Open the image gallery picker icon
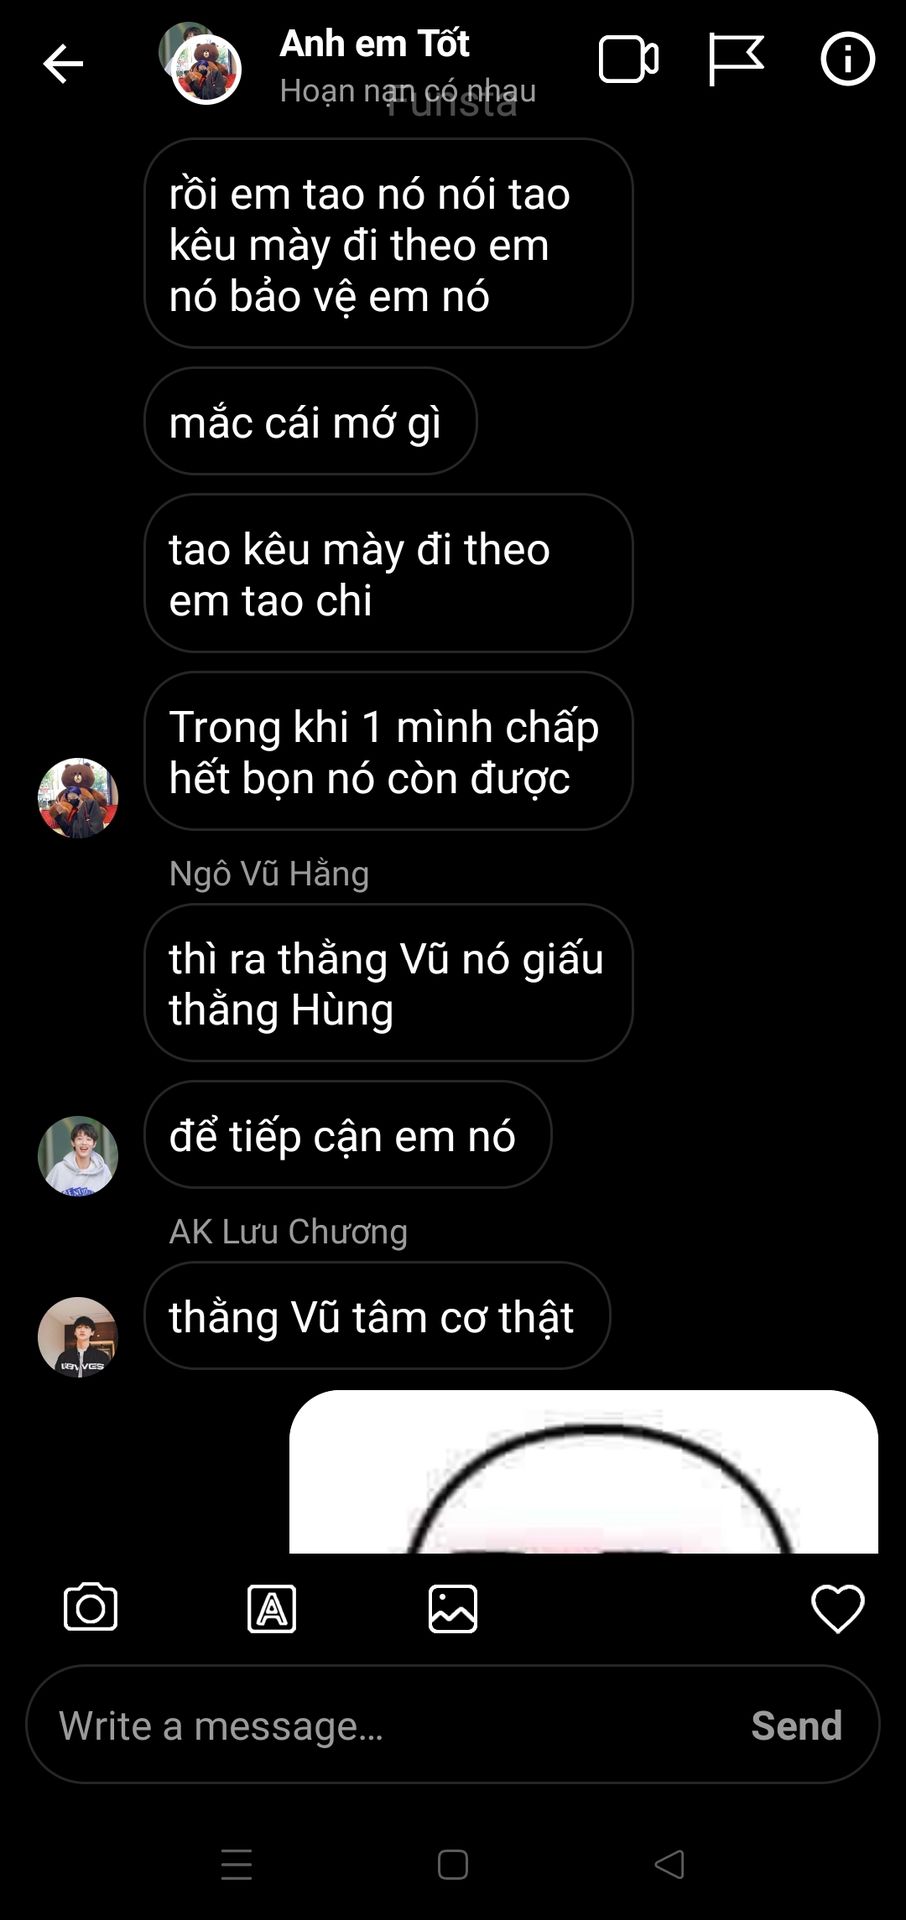Image resolution: width=906 pixels, height=1920 pixels. 453,1609
